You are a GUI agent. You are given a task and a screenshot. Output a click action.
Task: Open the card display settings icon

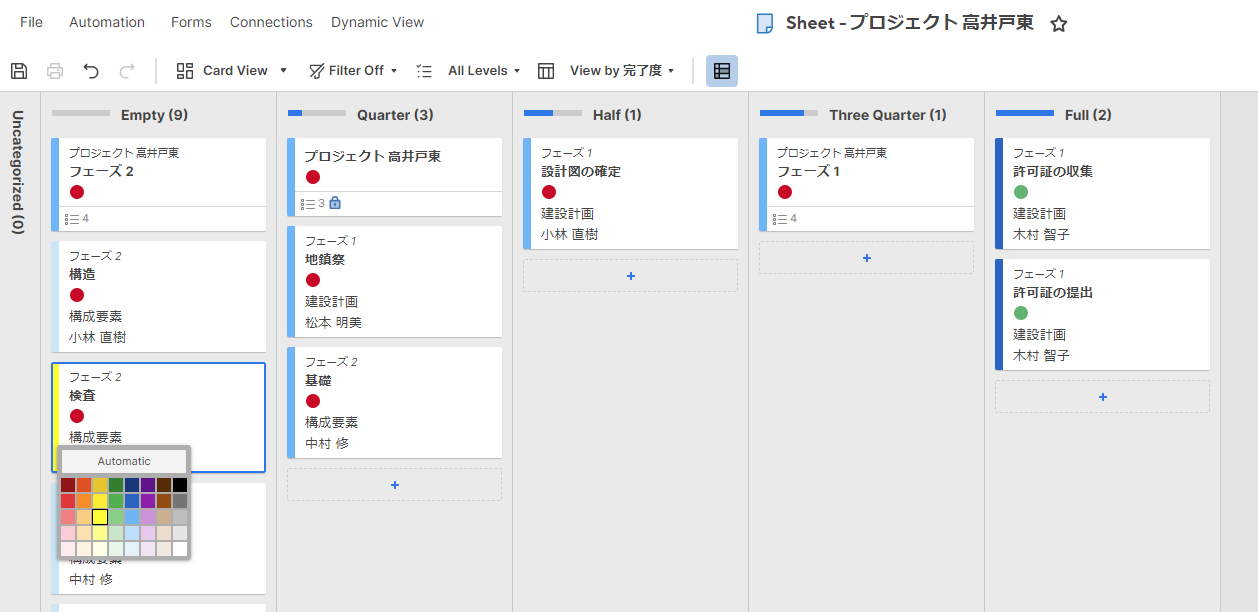[x=721, y=70]
